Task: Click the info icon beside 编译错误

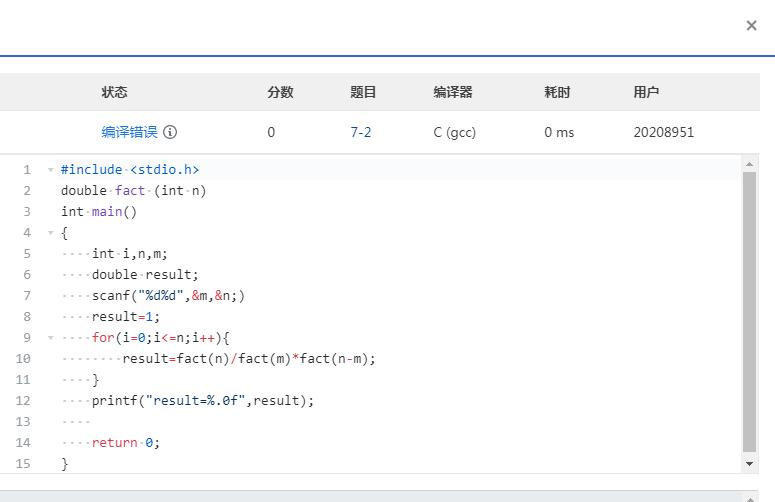Action: tap(170, 132)
